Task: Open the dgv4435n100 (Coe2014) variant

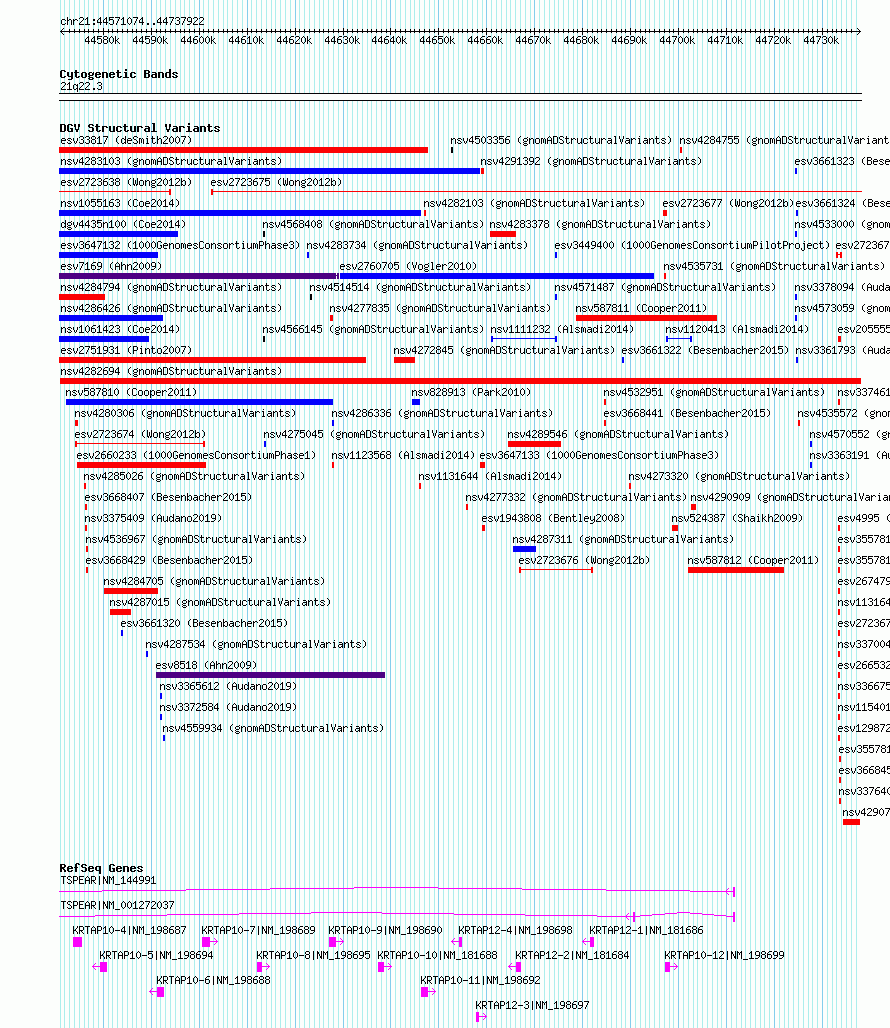Action: [x=119, y=234]
